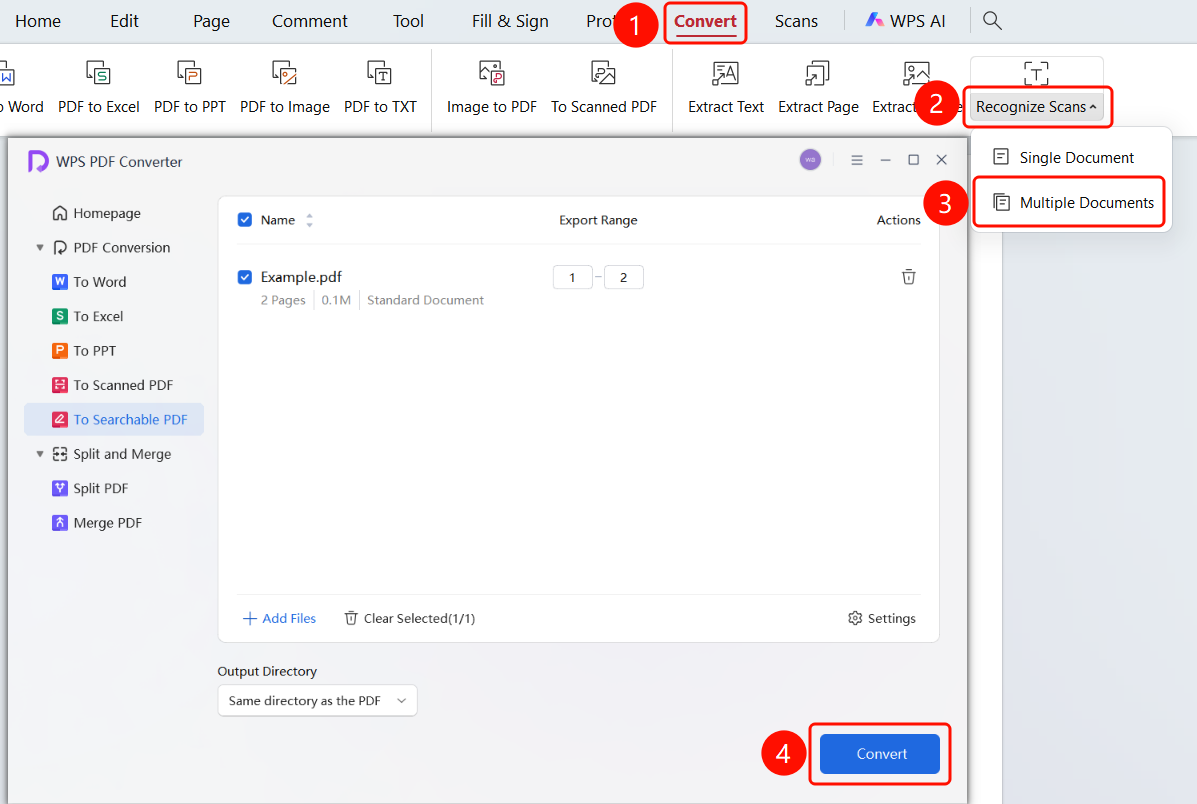This screenshot has width=1197, height=804.
Task: Choose To Scanned PDF in sidebar
Action: [x=112, y=385]
